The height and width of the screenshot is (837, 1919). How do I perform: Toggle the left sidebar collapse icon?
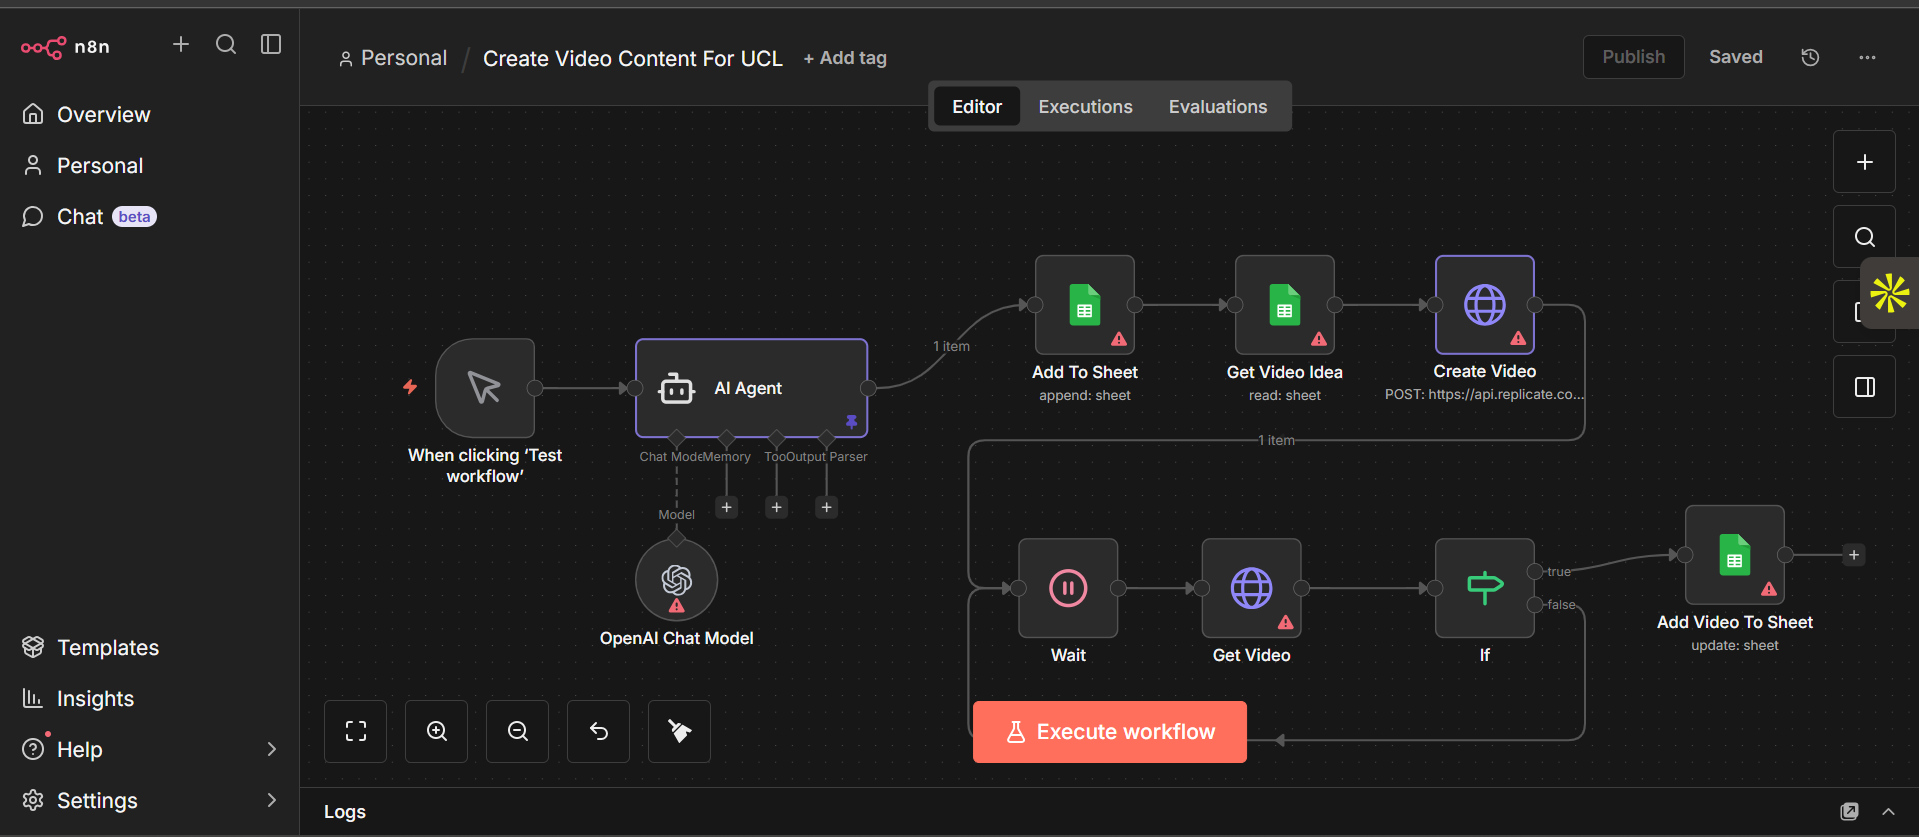[x=271, y=44]
